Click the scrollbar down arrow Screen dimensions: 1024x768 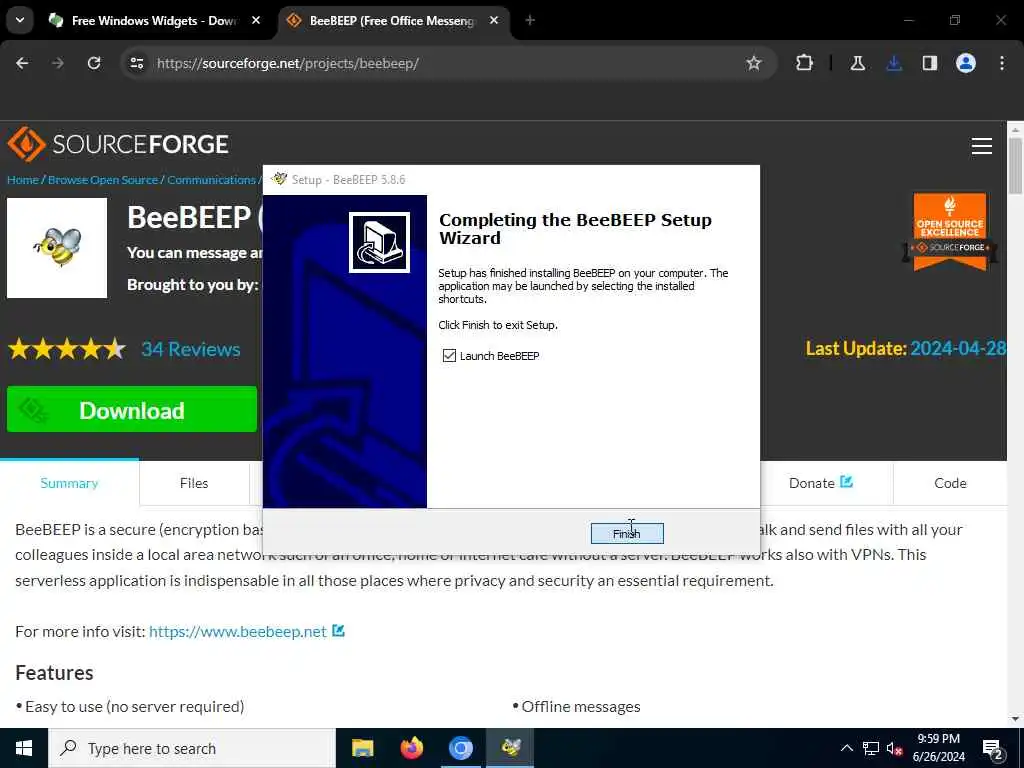pyautogui.click(x=1016, y=719)
